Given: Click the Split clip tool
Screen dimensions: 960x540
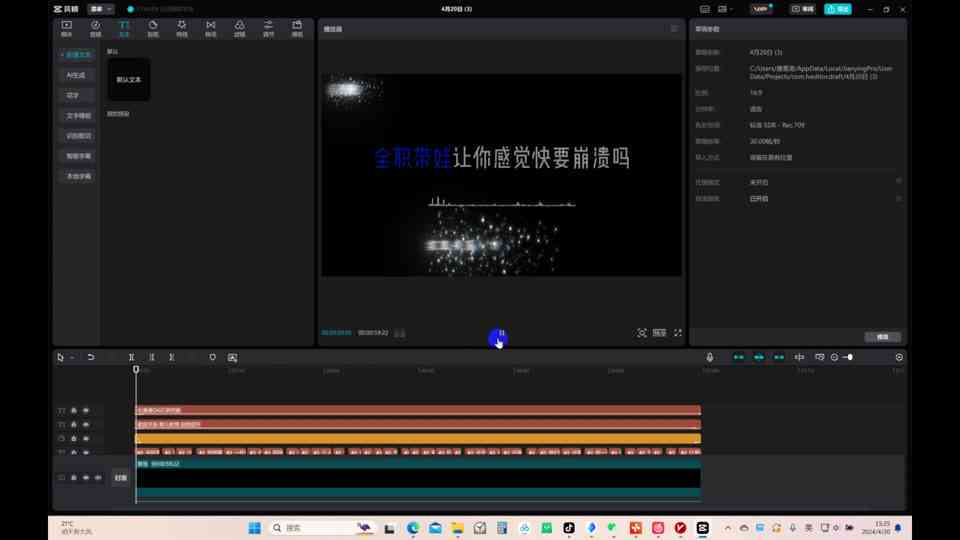Looking at the screenshot, I should 132,357.
